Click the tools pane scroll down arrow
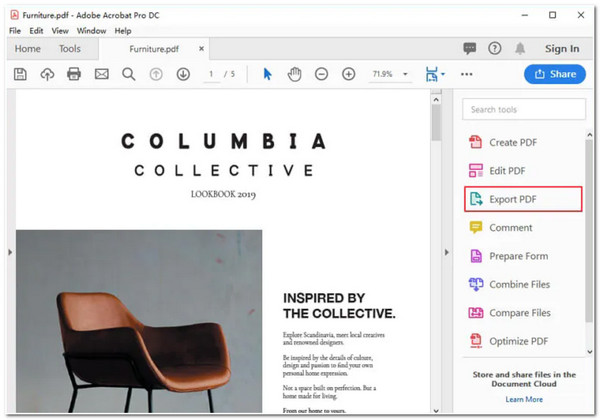 click(590, 352)
